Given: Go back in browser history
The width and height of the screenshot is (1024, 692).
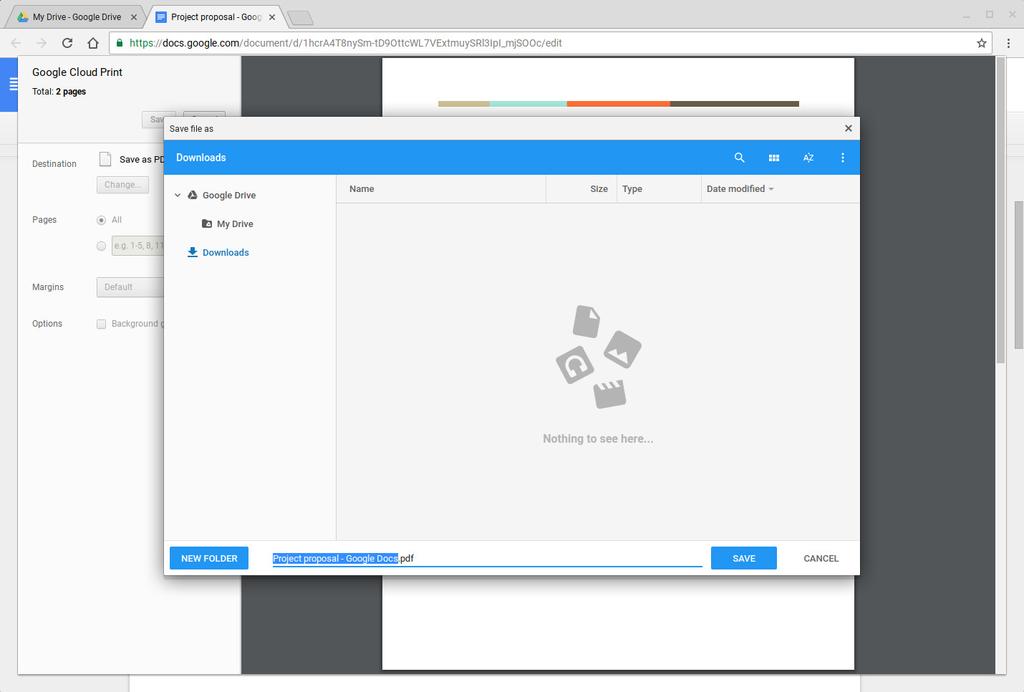Looking at the screenshot, I should (16, 43).
